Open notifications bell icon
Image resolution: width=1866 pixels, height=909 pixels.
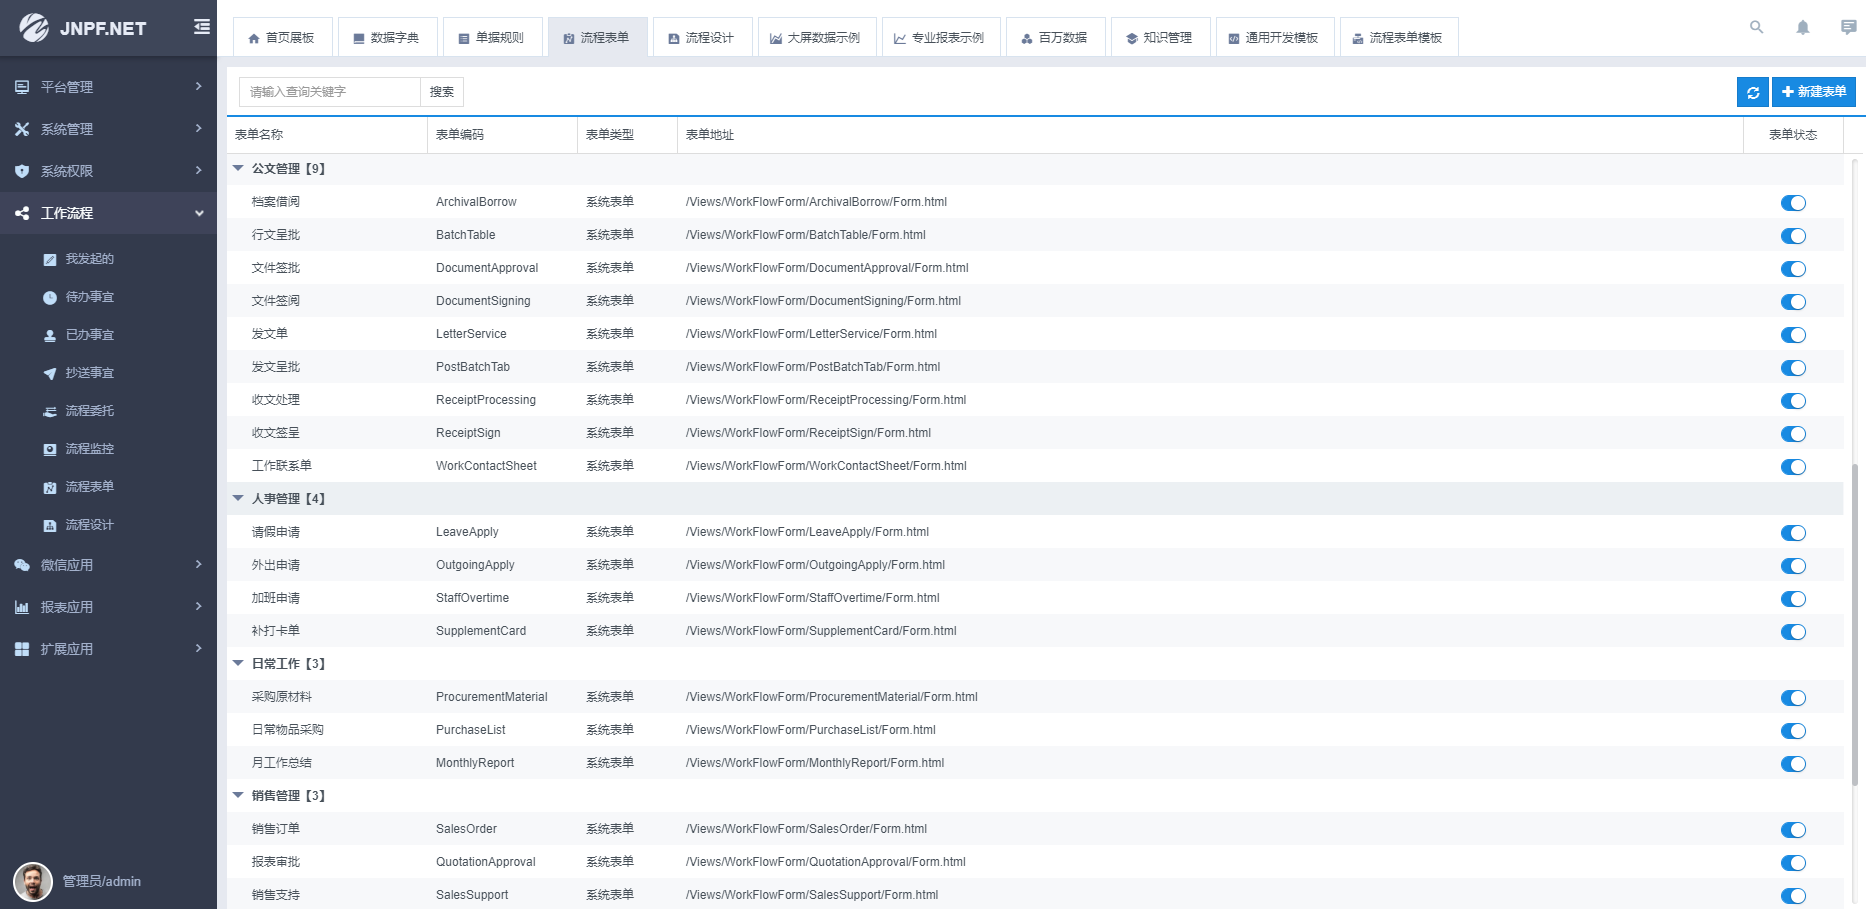(x=1803, y=27)
